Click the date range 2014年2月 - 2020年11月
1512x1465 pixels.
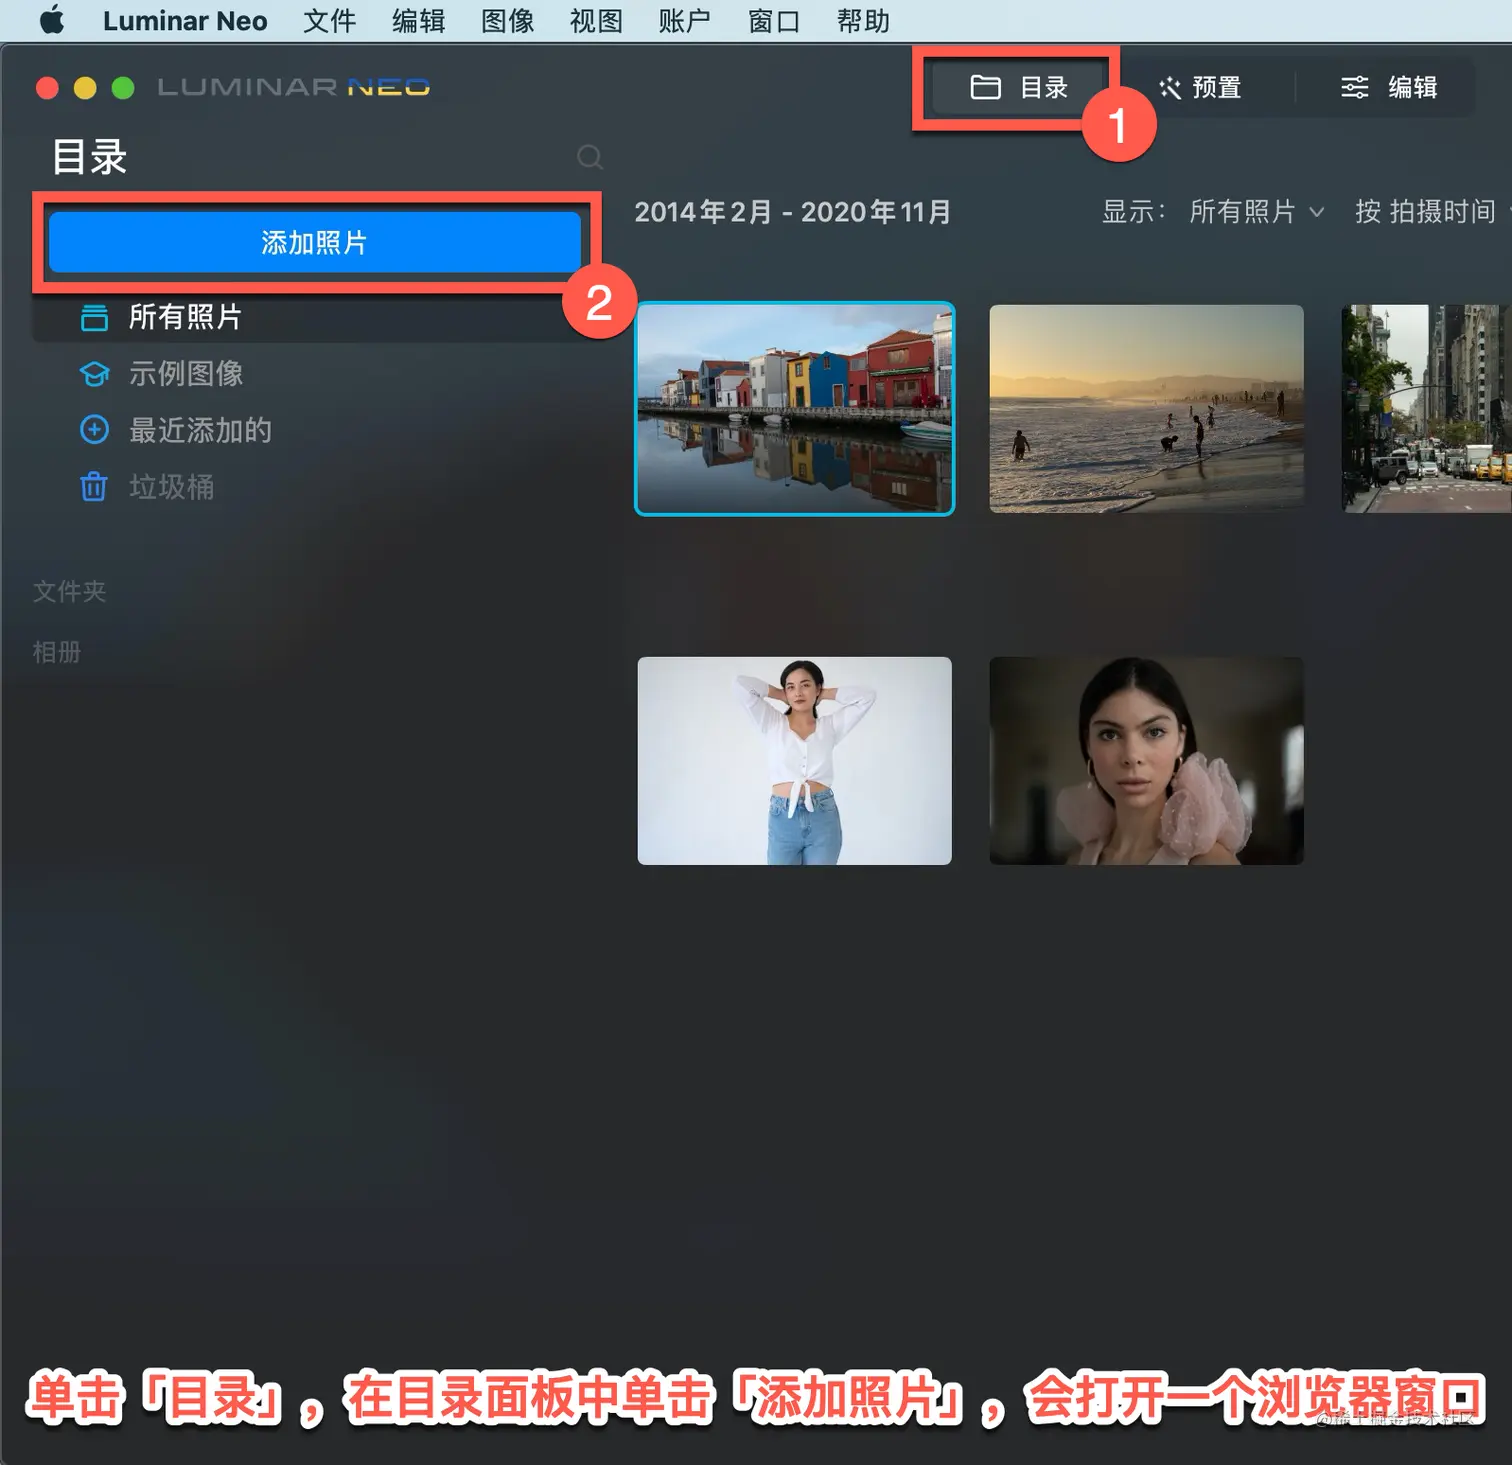(x=792, y=212)
